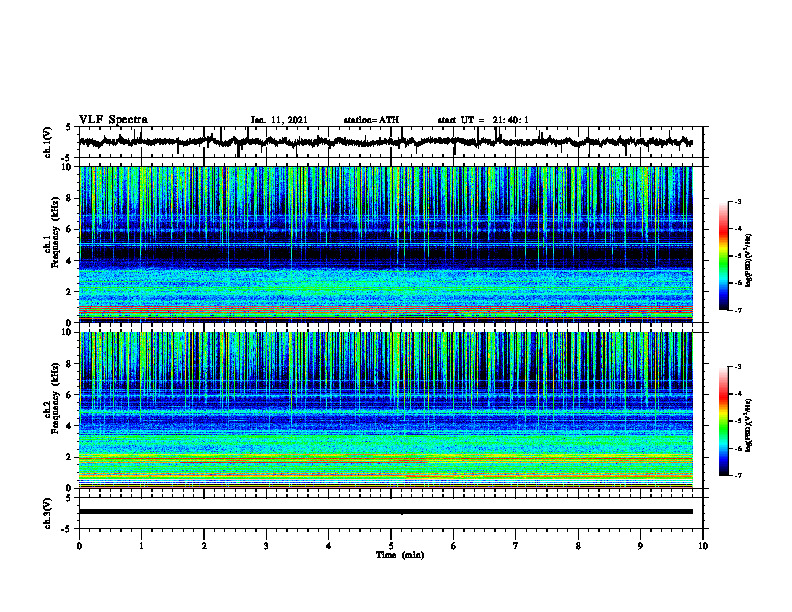
Task: Click the "-3" label on ch.2 color scale
Action: tap(737, 367)
